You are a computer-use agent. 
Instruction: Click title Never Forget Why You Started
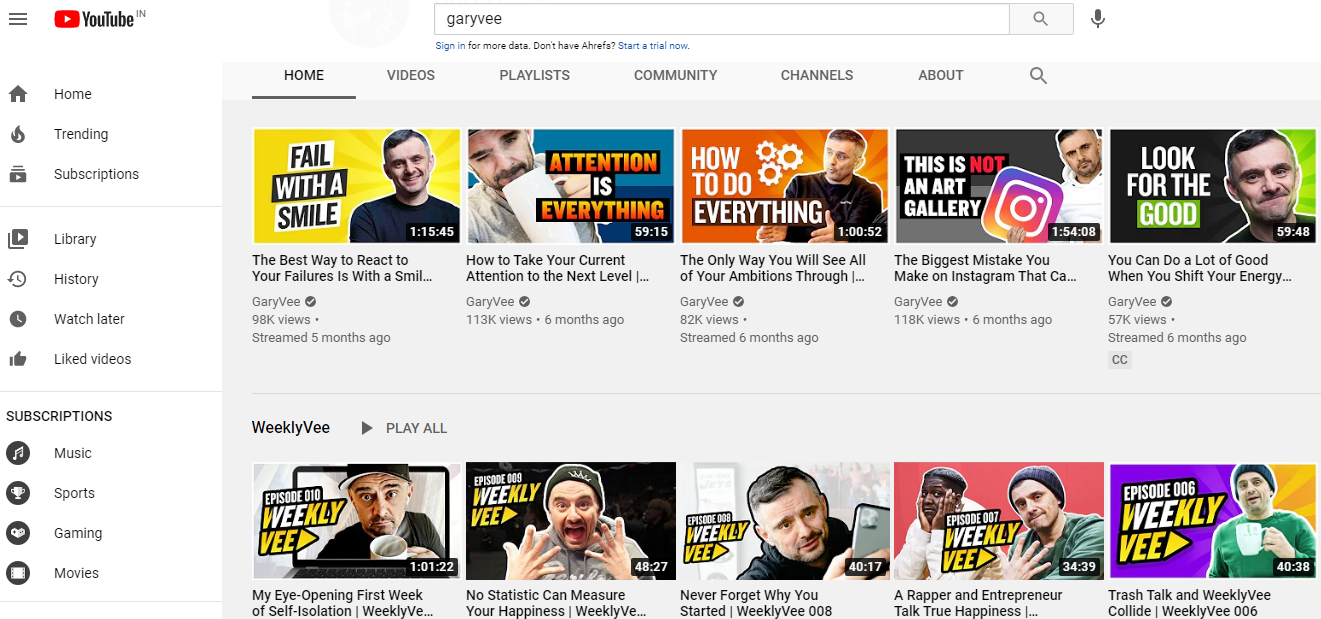click(756, 603)
